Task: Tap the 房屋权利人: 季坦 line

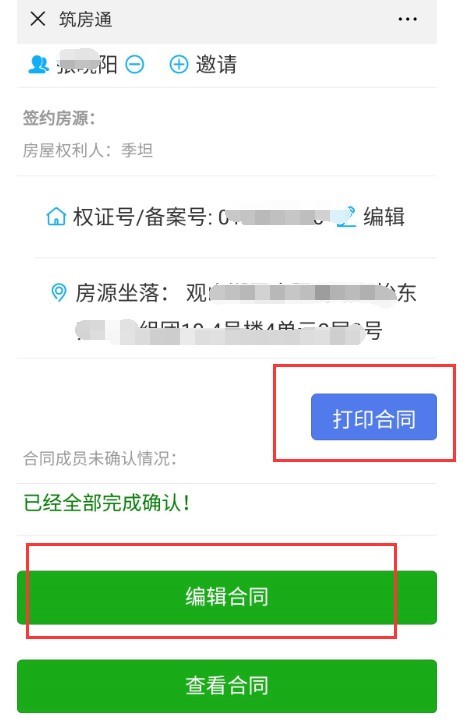Action: point(88,150)
